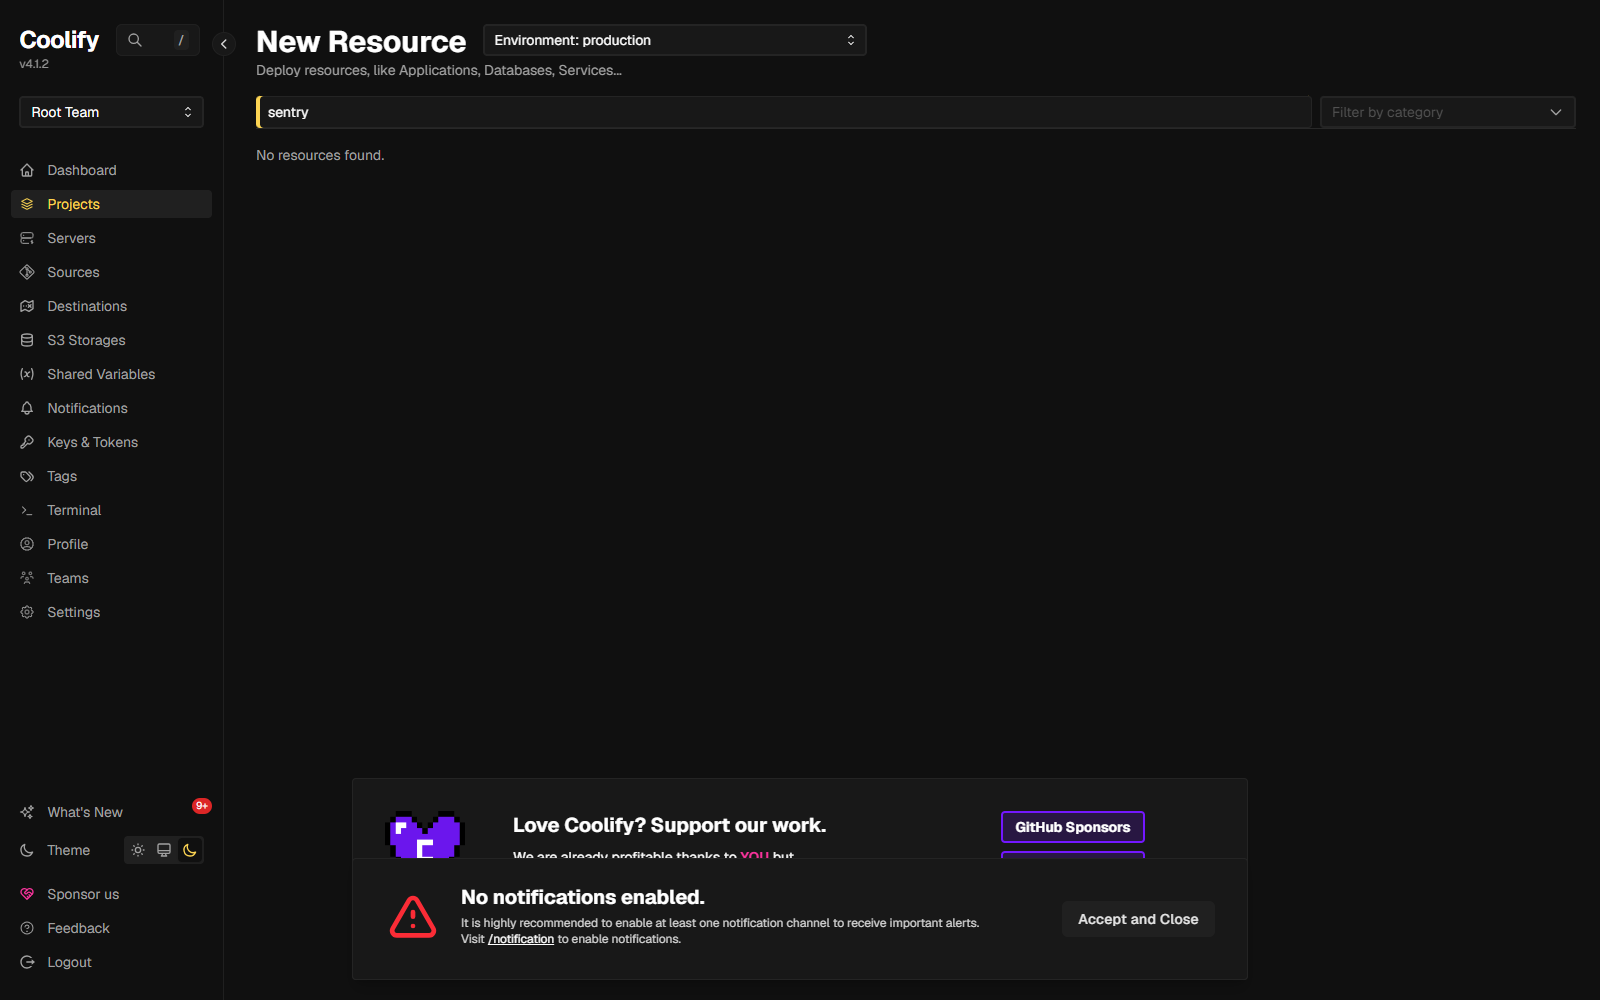Open the Feedback link
The height and width of the screenshot is (1000, 1600).
(x=111, y=928)
